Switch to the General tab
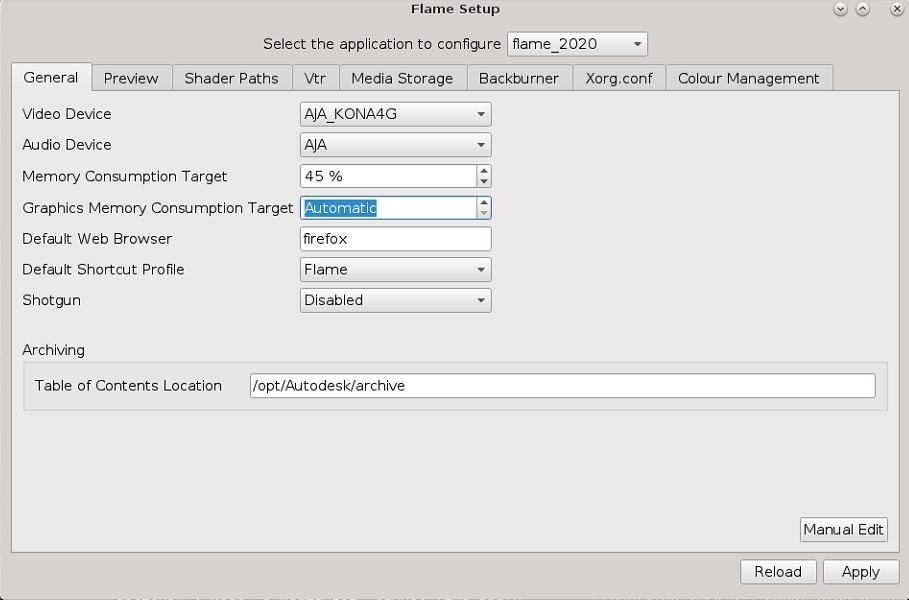 (51, 78)
